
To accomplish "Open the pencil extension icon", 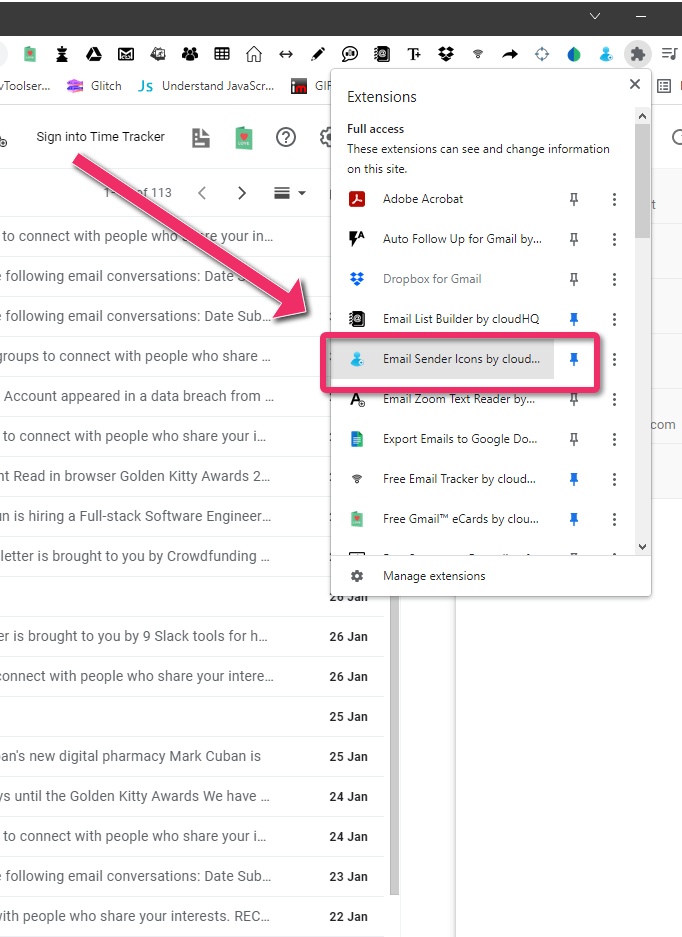I will click(318, 54).
